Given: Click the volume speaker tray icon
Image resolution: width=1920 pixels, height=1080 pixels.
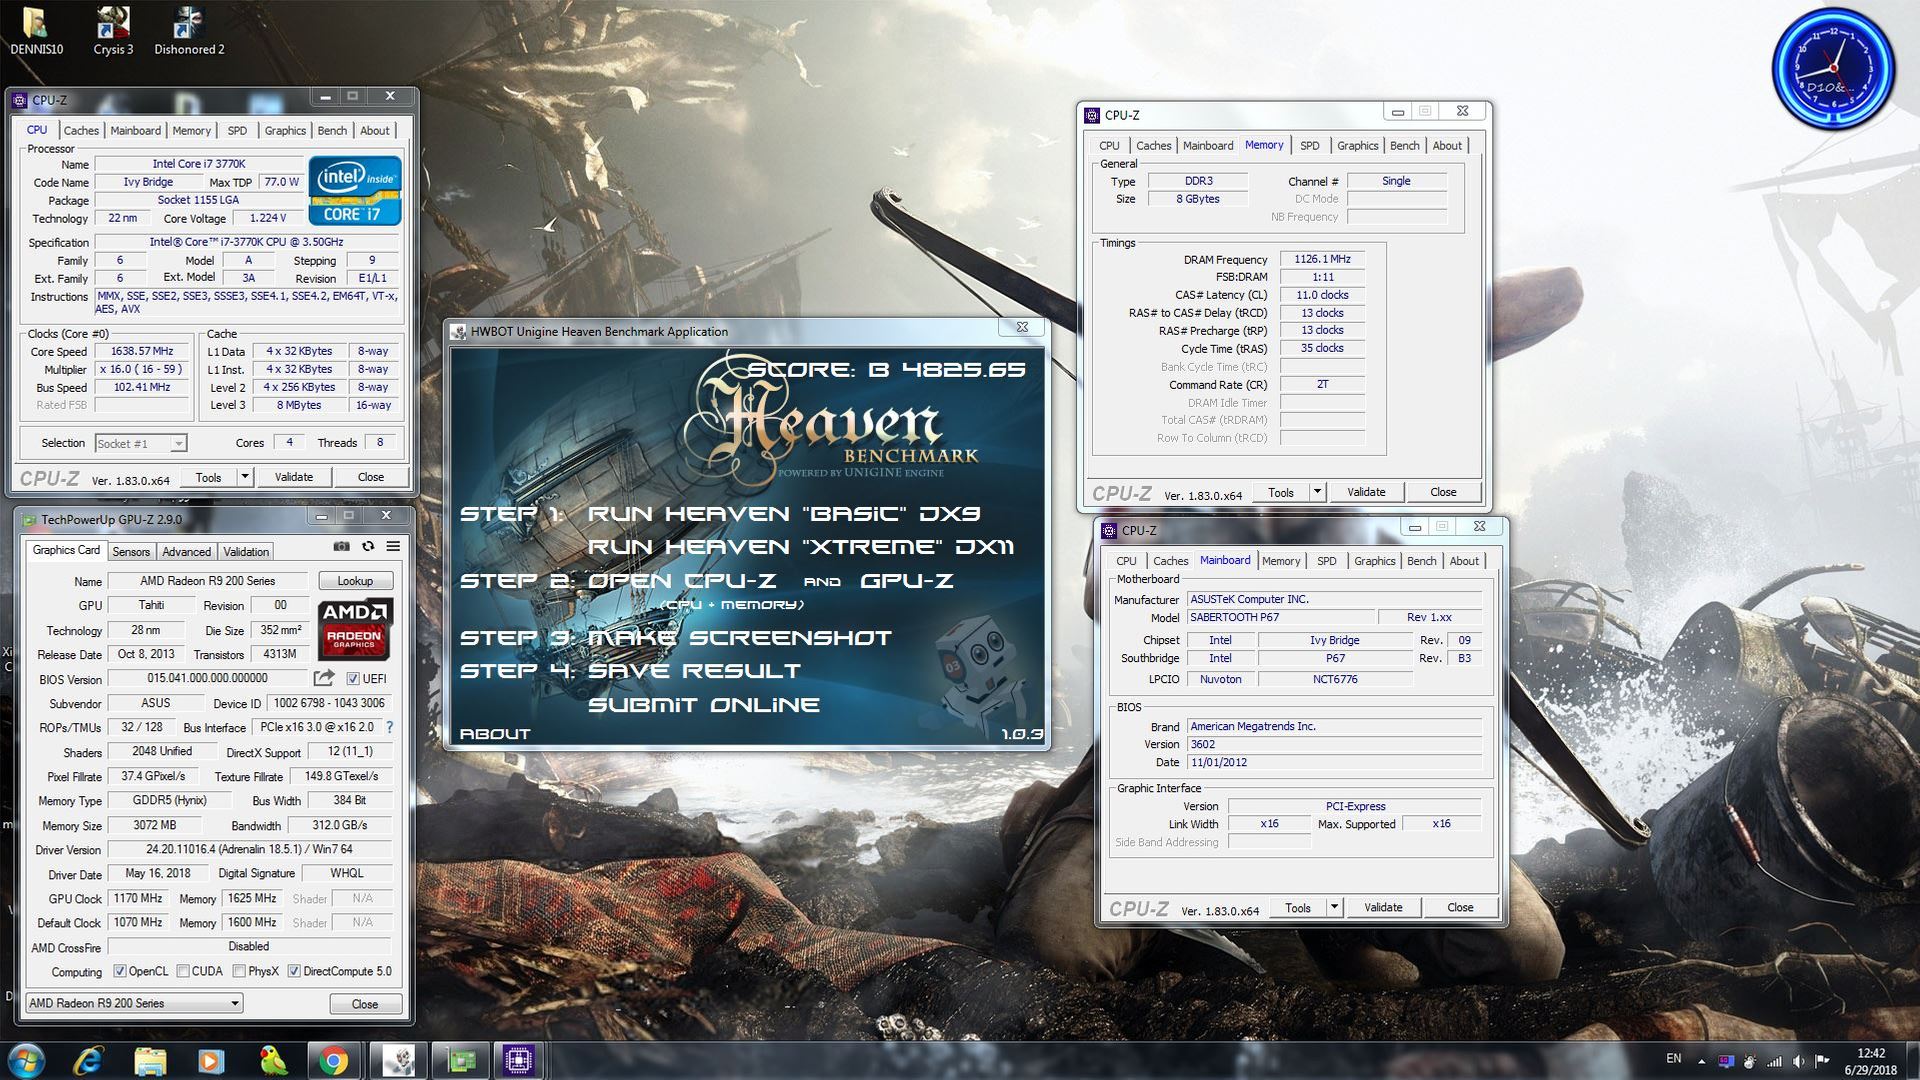Looking at the screenshot, I should coord(1799,1061).
